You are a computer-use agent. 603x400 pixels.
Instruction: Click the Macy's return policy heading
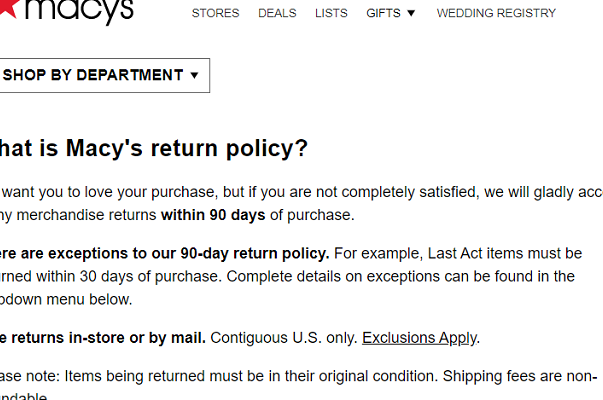tap(153, 149)
